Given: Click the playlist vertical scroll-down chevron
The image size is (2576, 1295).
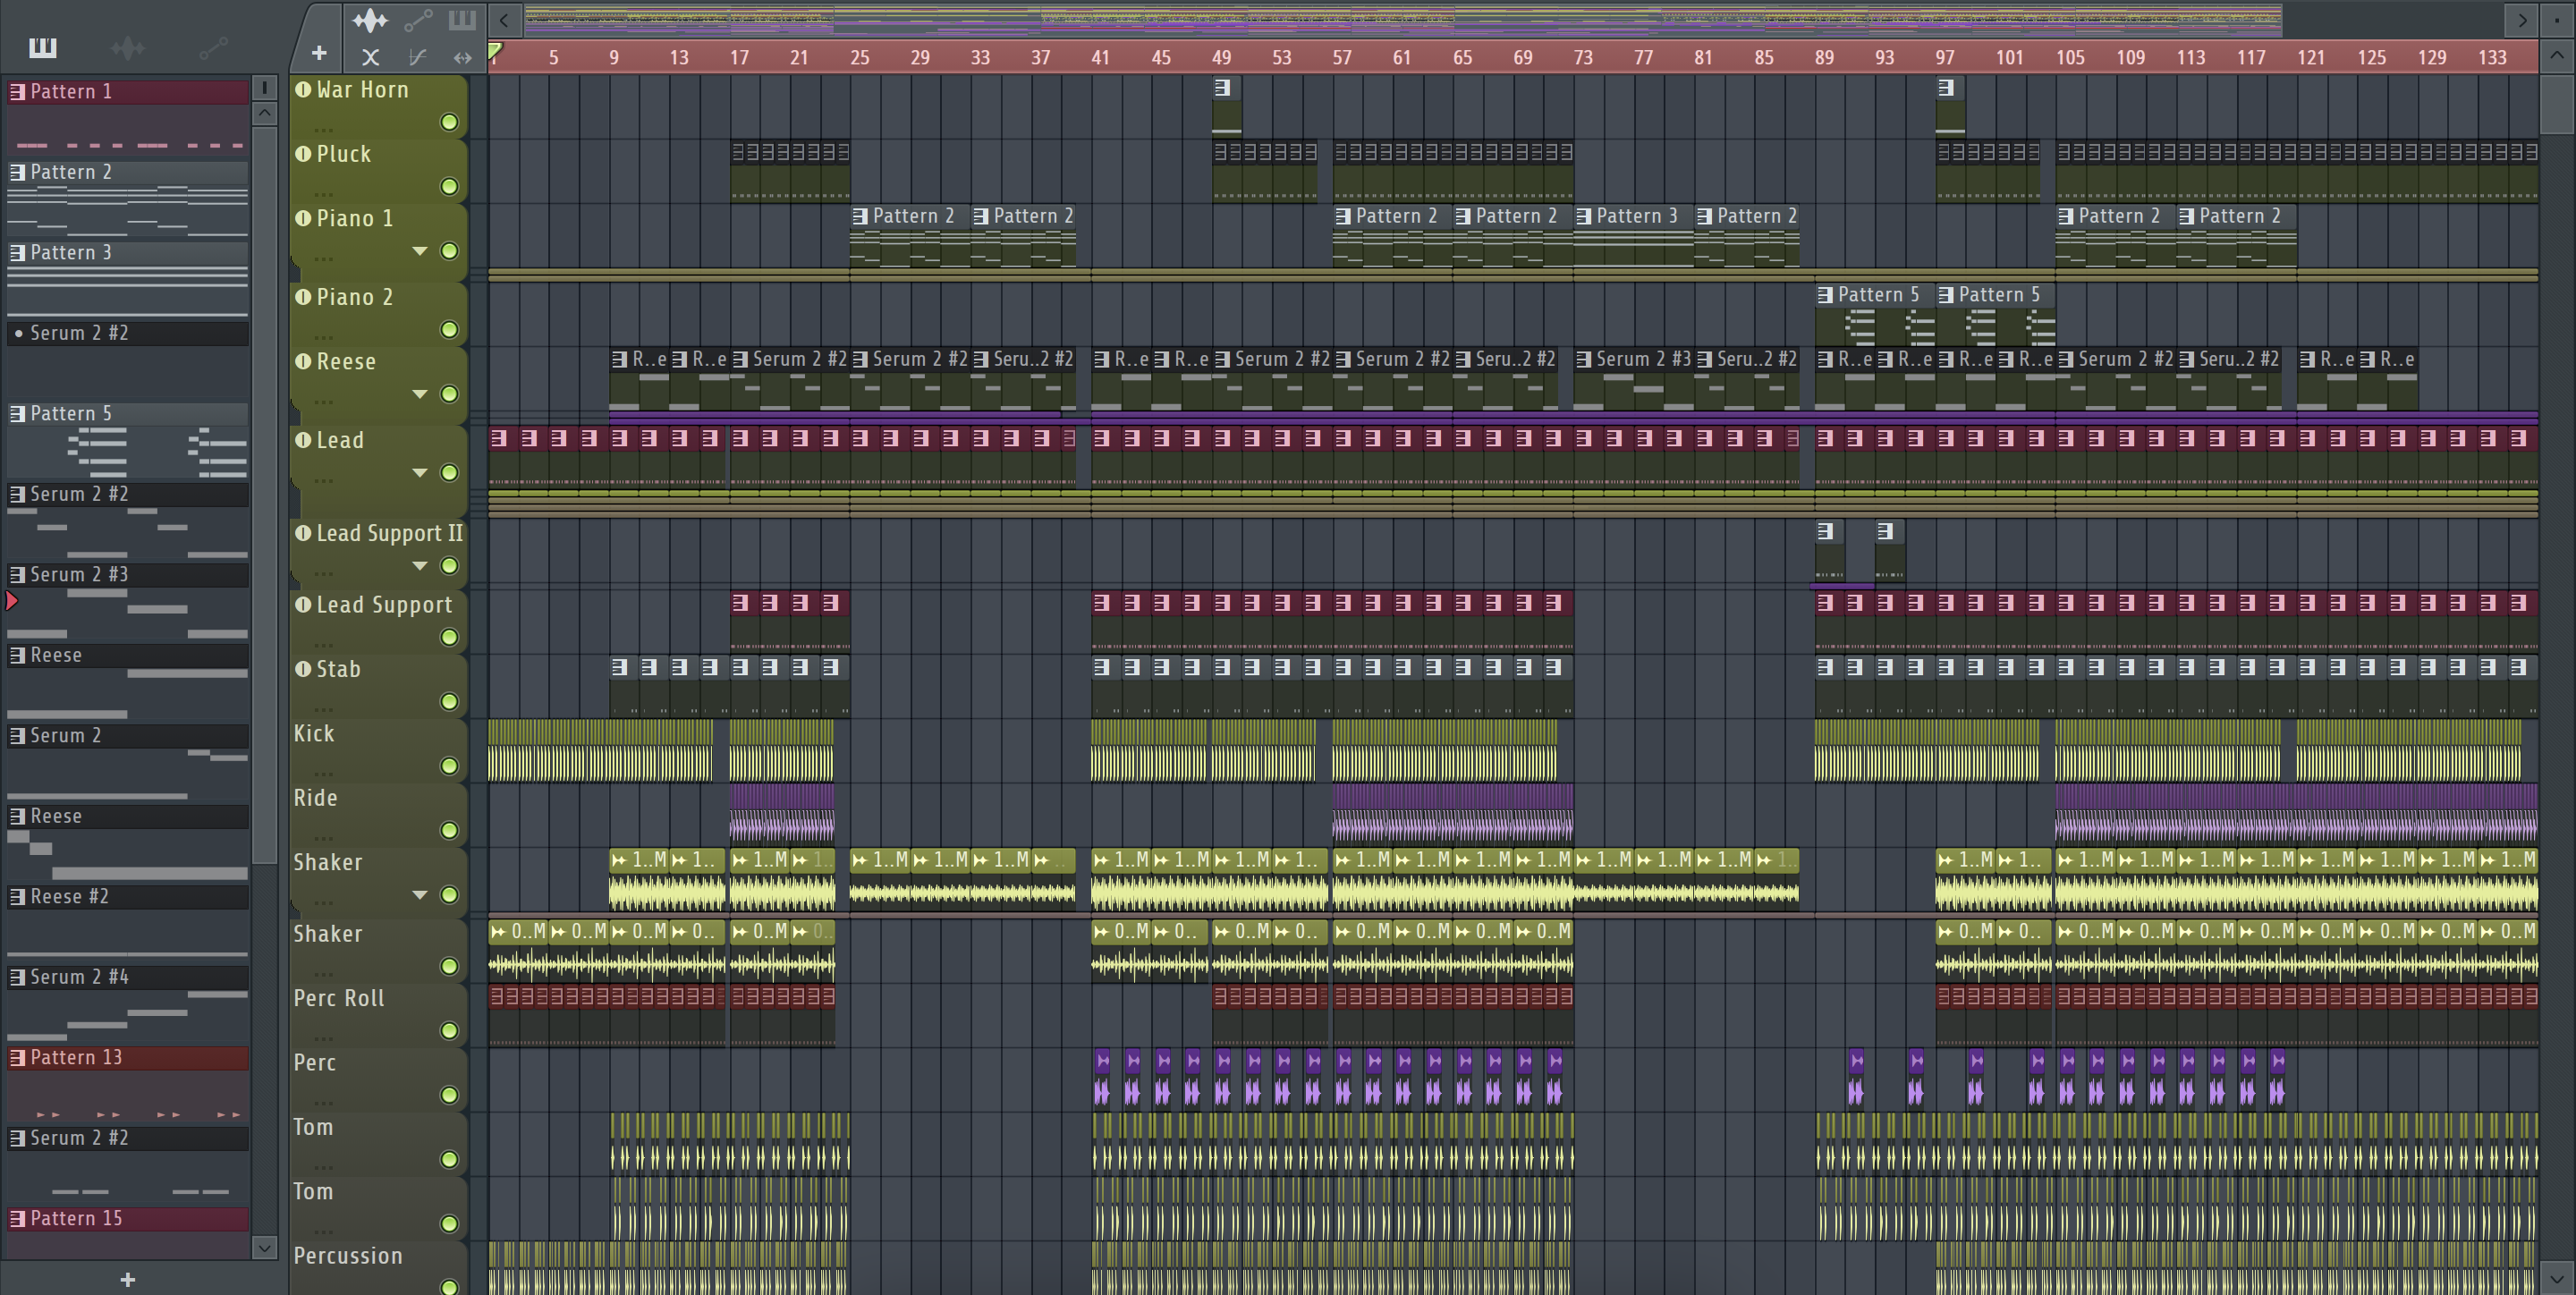Looking at the screenshot, I should click(2557, 1278).
